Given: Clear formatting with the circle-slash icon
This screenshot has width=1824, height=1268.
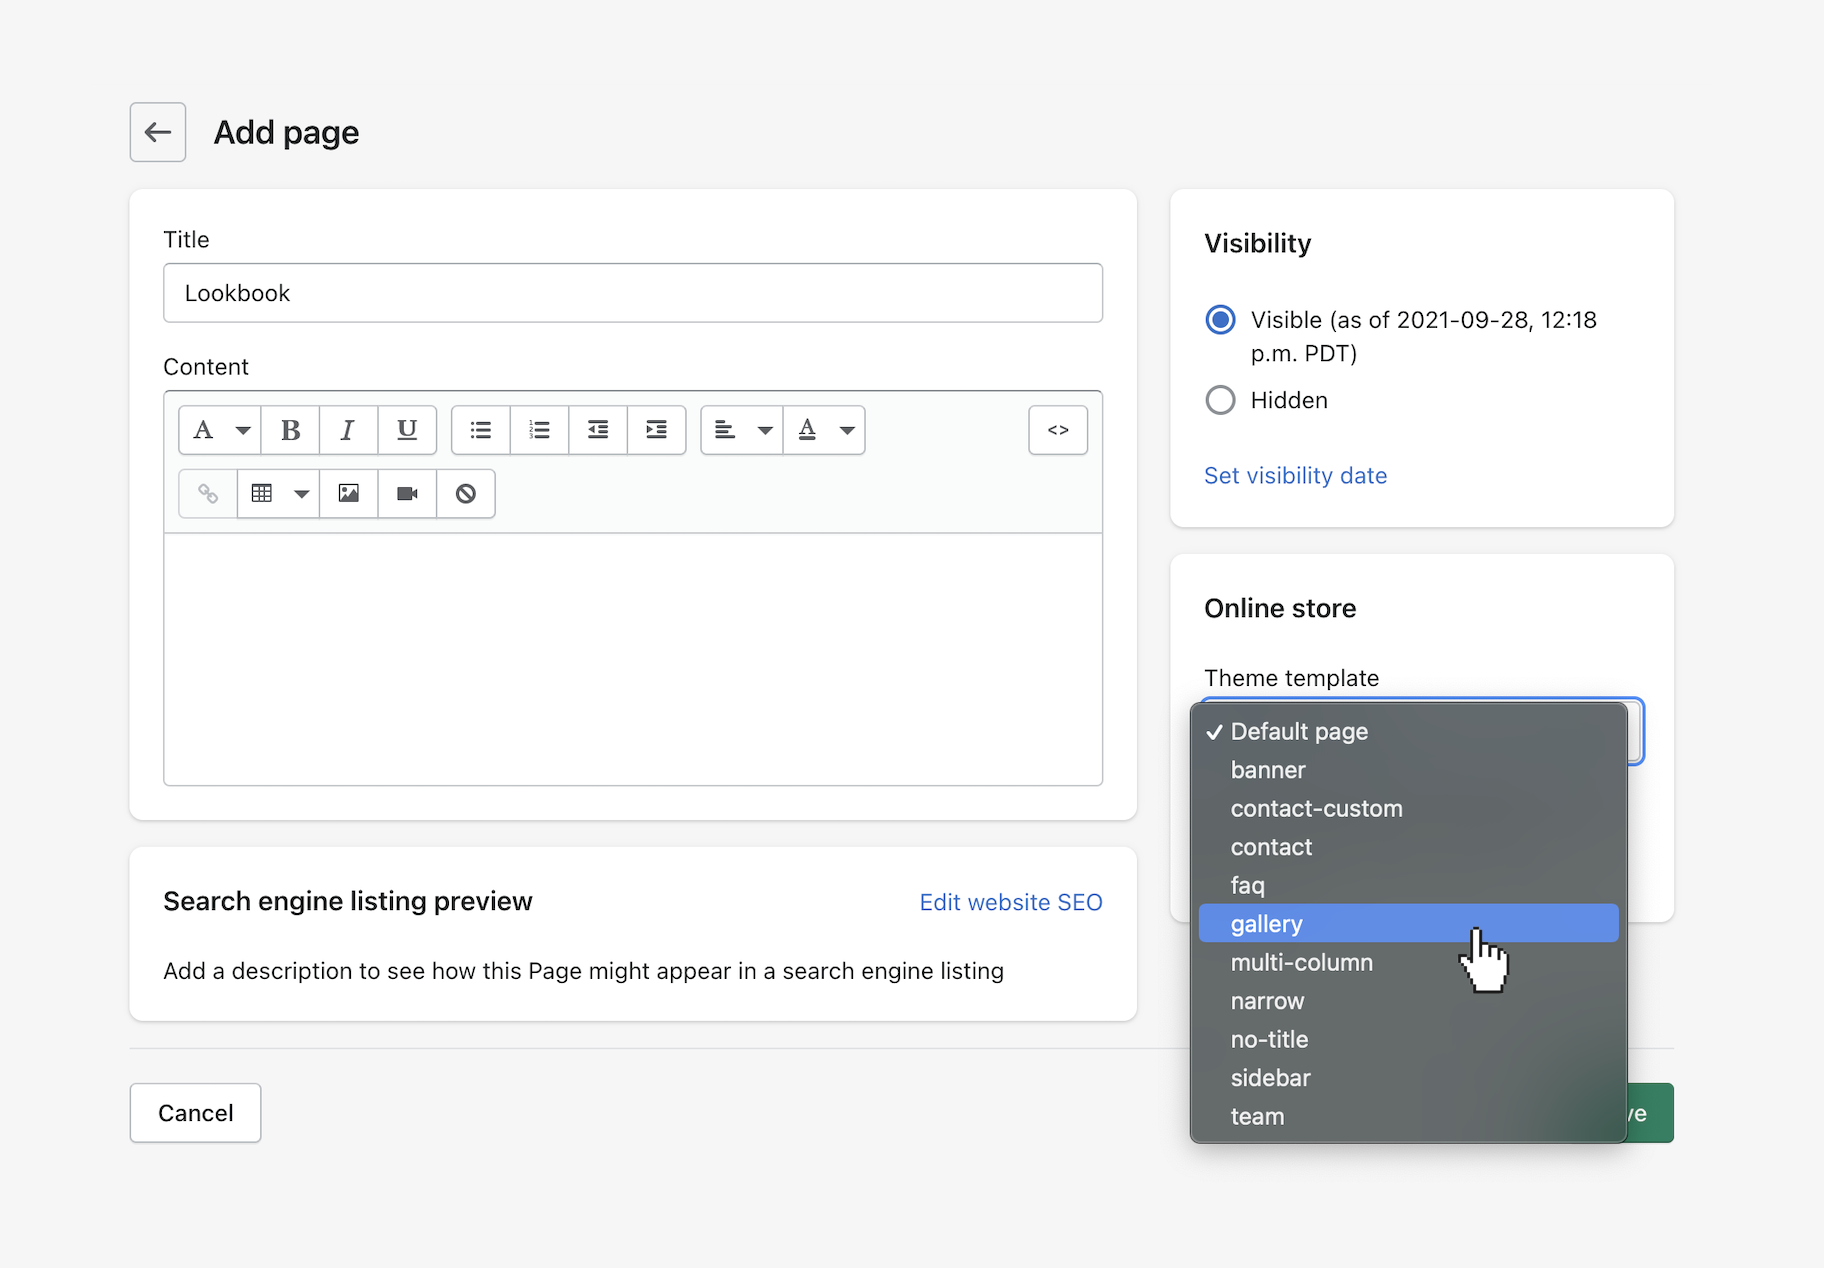Looking at the screenshot, I should click(466, 494).
